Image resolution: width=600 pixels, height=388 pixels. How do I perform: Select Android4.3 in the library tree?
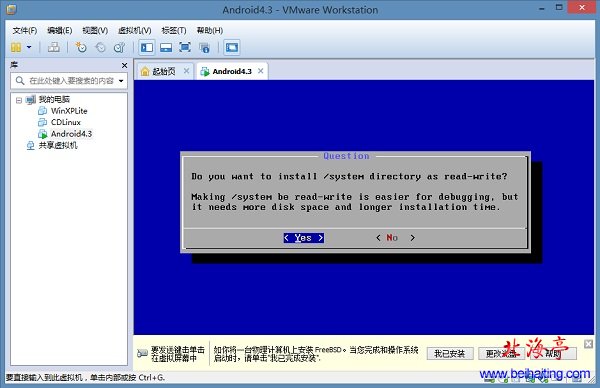(71, 134)
